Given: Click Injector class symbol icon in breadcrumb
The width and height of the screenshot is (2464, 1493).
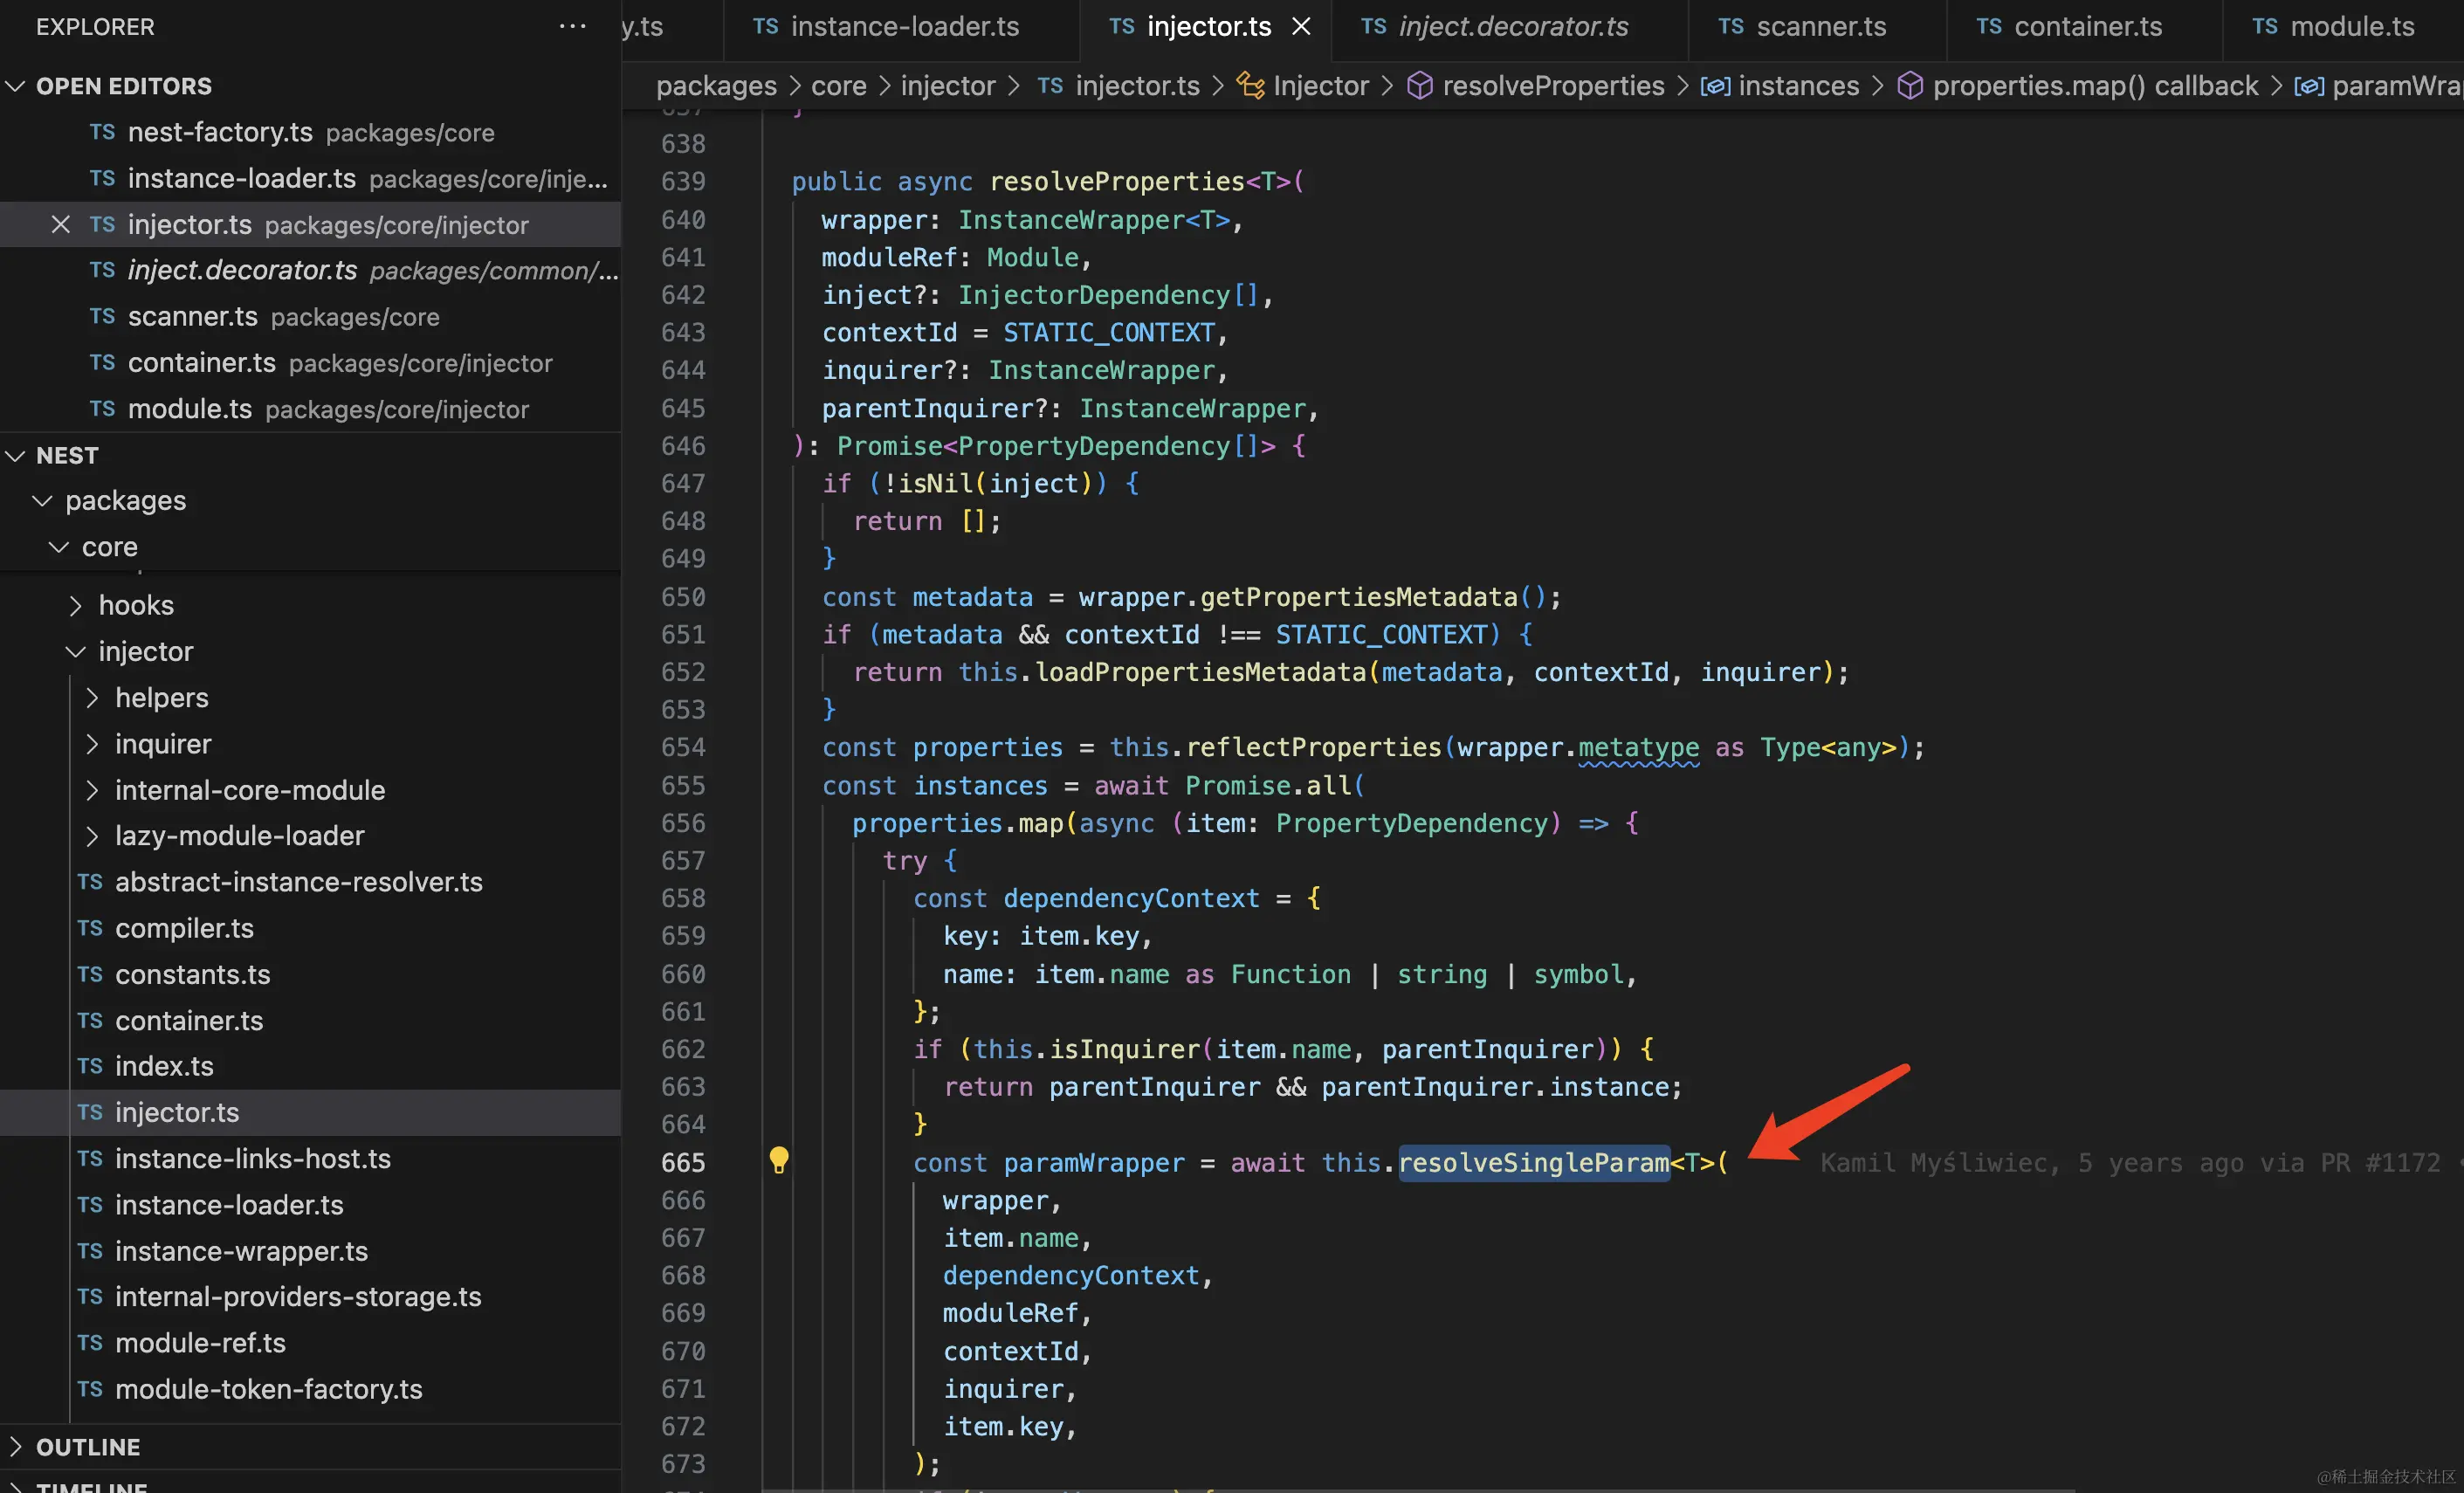Looking at the screenshot, I should [1250, 86].
